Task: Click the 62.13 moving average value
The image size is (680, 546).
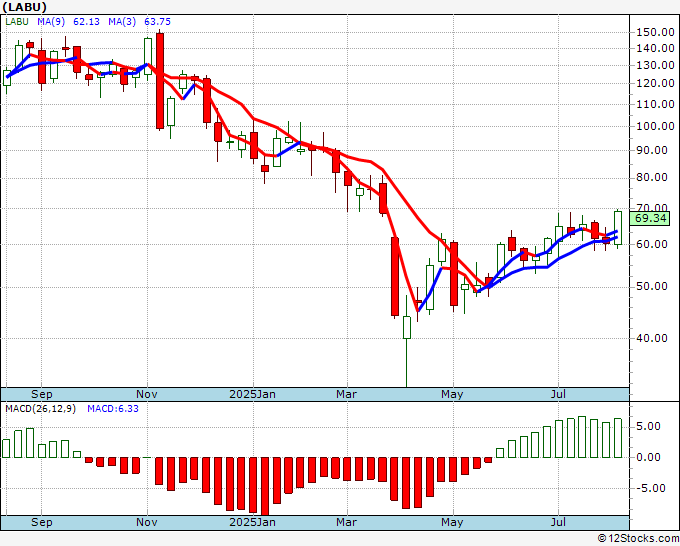Action: (86, 22)
